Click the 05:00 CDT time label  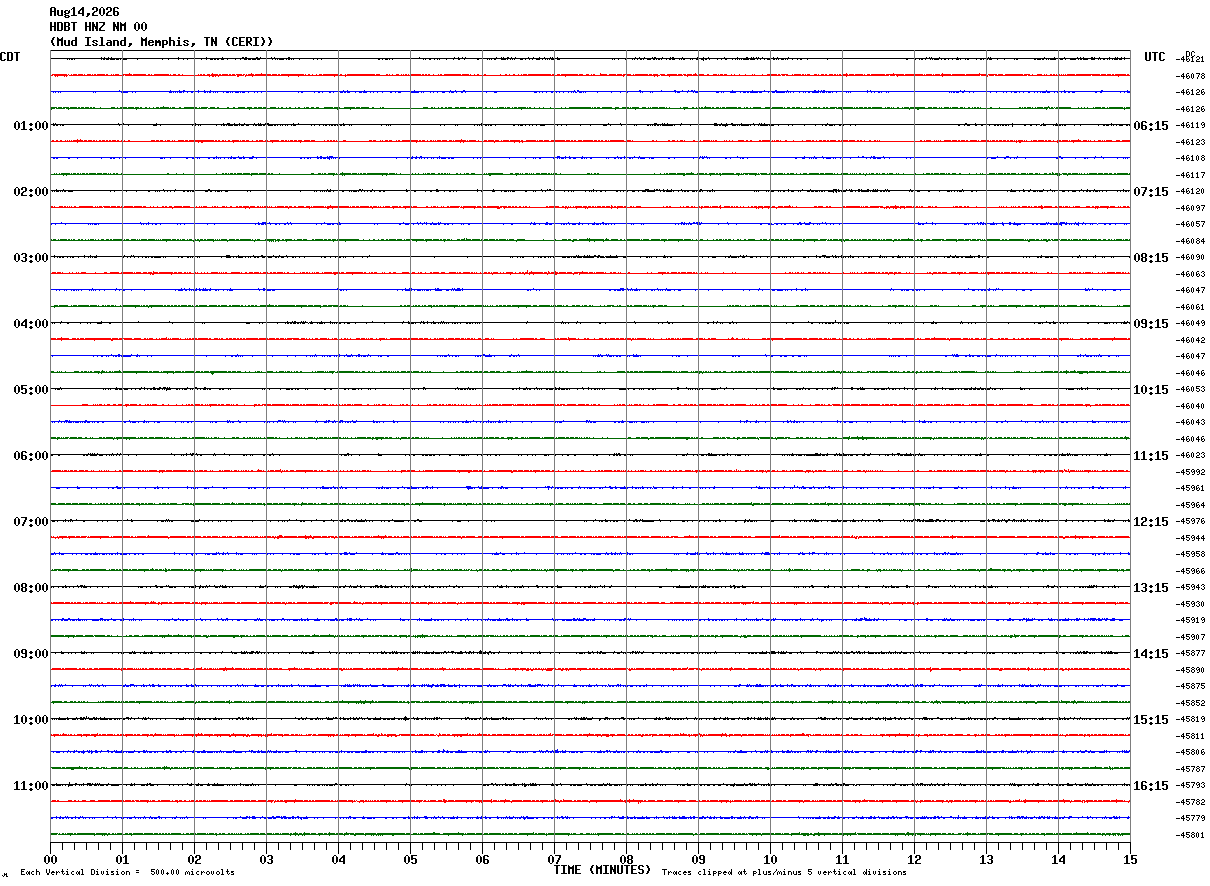pos(31,390)
